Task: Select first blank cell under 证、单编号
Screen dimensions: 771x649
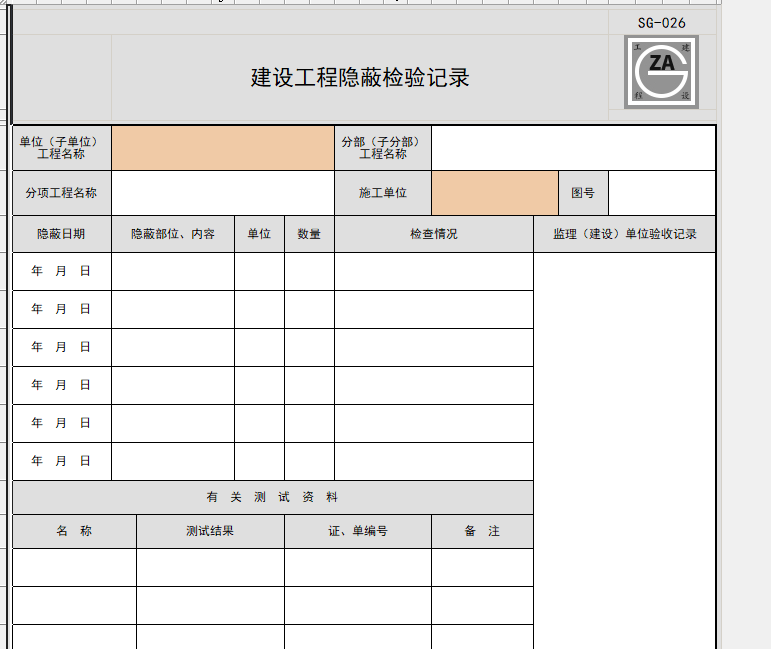Action: tap(358, 567)
